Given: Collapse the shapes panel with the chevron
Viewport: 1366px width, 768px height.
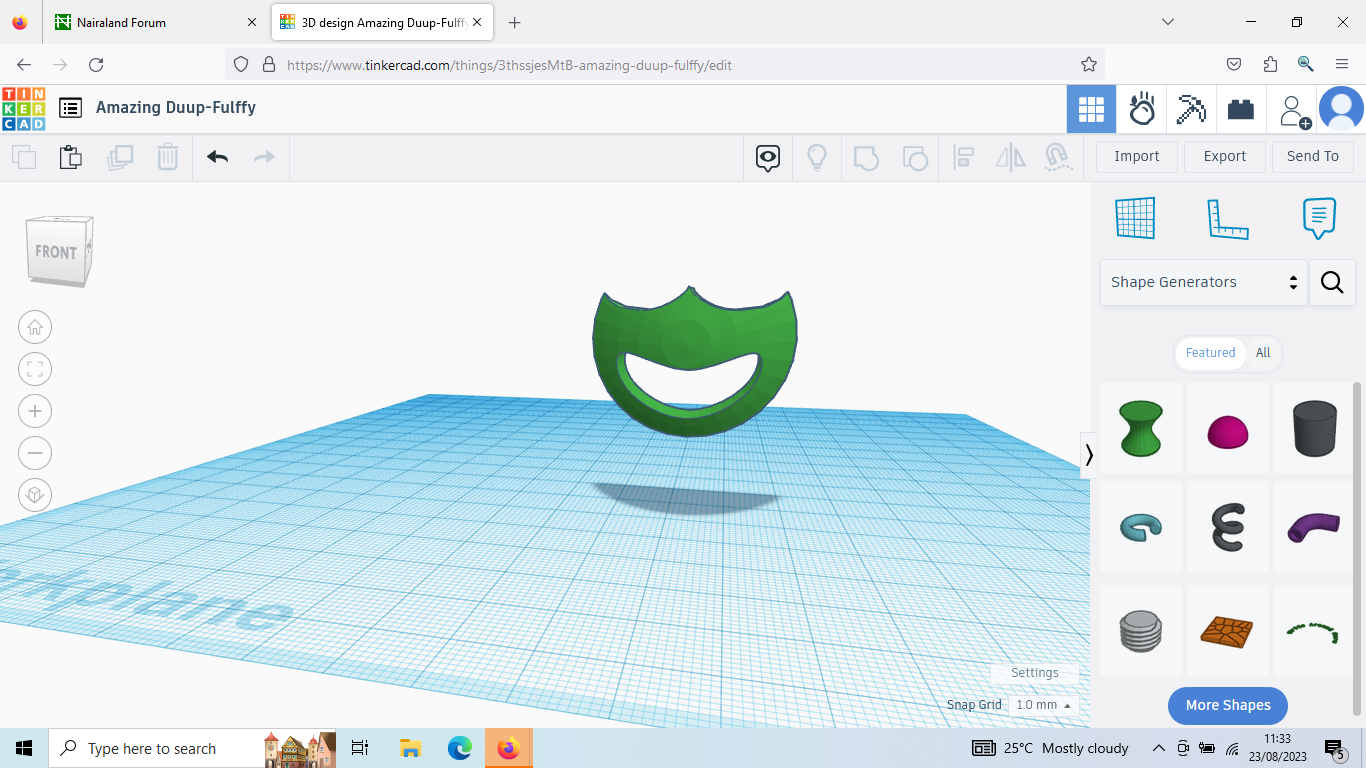Looking at the screenshot, I should coord(1089,454).
